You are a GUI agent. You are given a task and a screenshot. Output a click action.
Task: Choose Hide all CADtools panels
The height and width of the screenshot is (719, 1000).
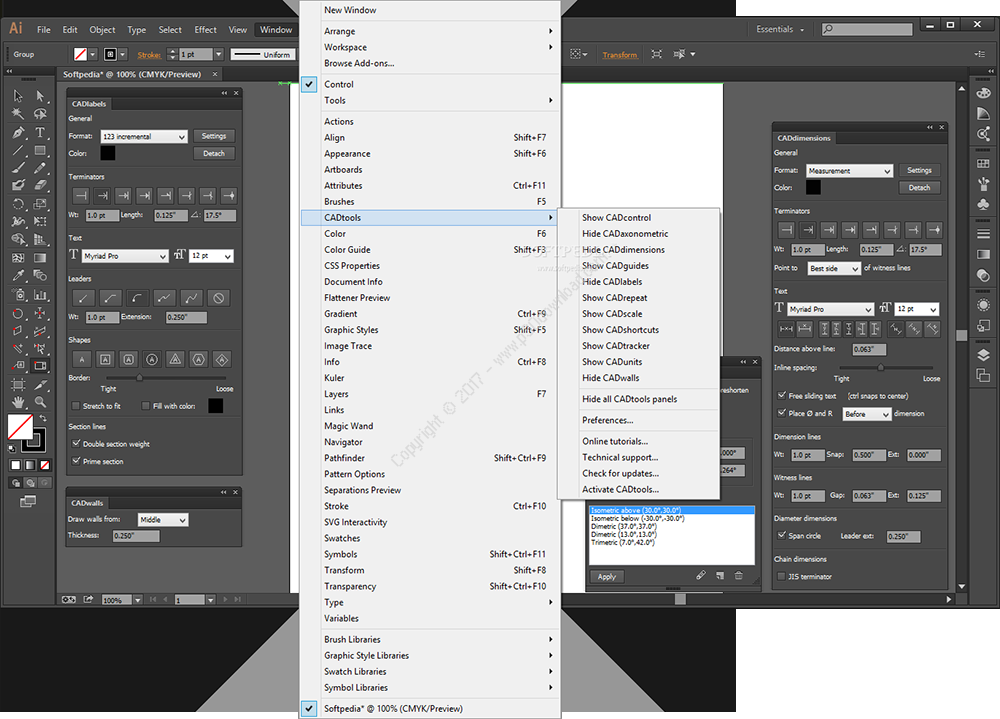click(639, 399)
